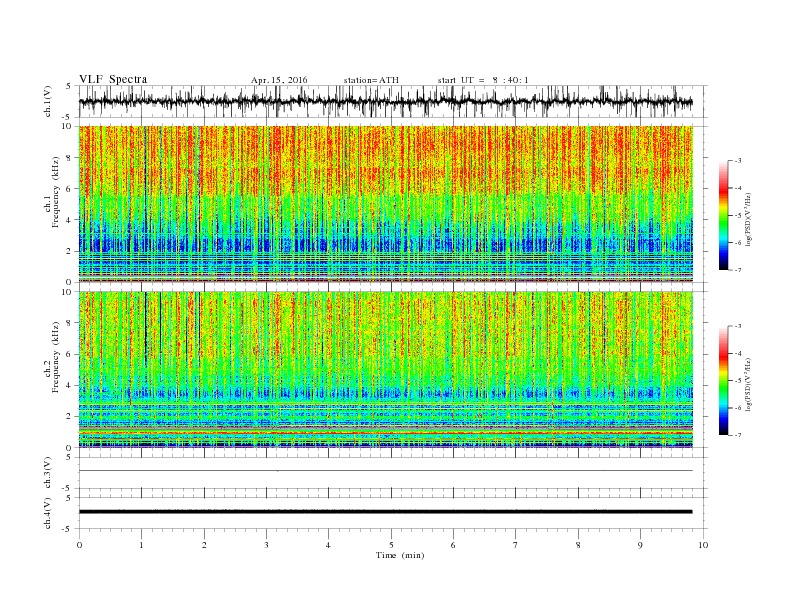Screen dimensions: 792x612
Task: Click the ch.2 colorbar "log(PSD)(V²/Hz)" label
Action: click(x=749, y=383)
